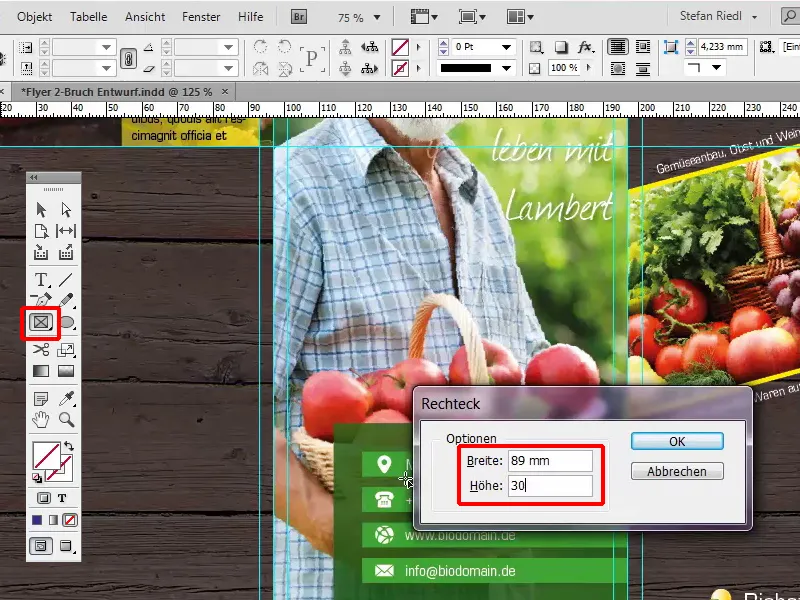
Task: Select the Free Transform tool
Action: 66,349
